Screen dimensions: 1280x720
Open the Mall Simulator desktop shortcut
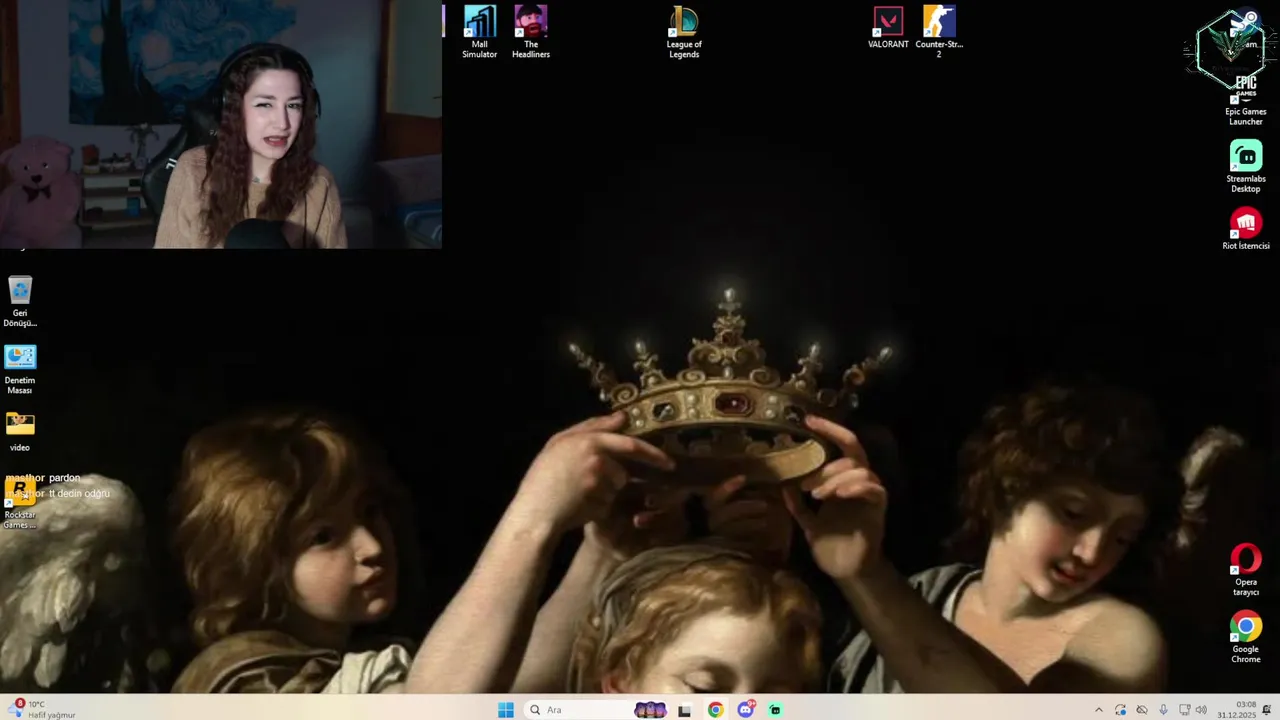479,31
